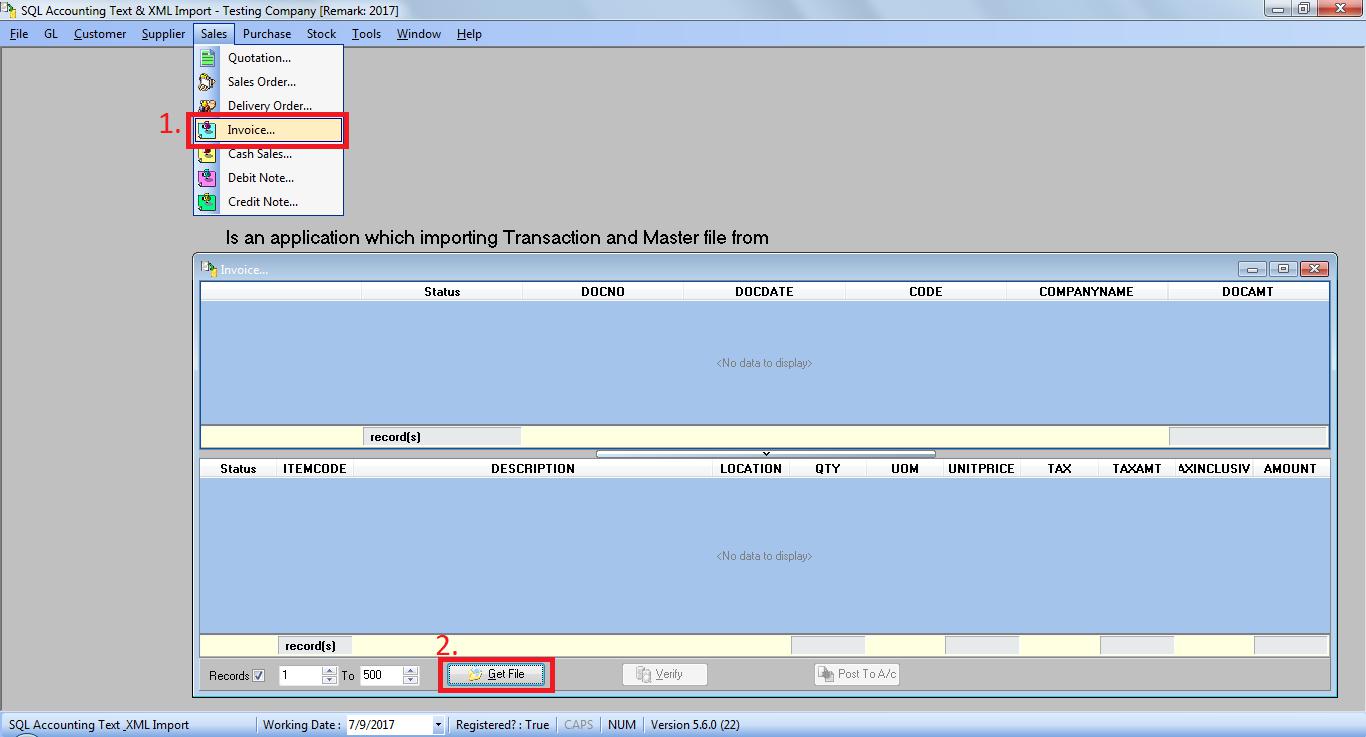Choose Cash Sales... menu entry

click(269, 154)
